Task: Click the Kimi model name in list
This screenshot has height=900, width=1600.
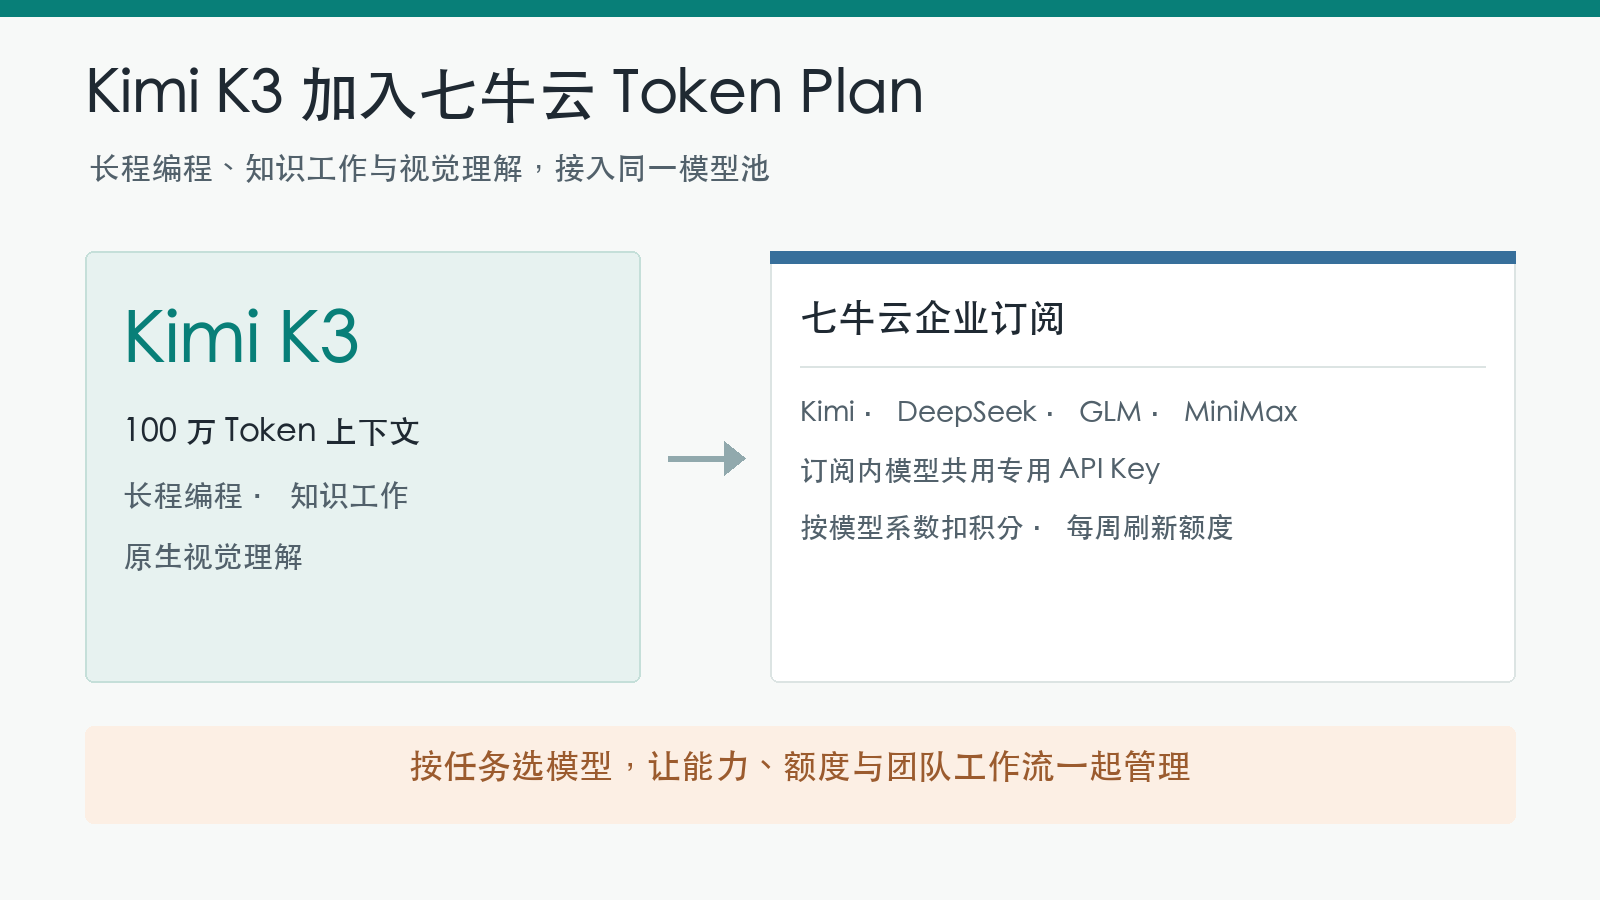Action: (x=827, y=411)
